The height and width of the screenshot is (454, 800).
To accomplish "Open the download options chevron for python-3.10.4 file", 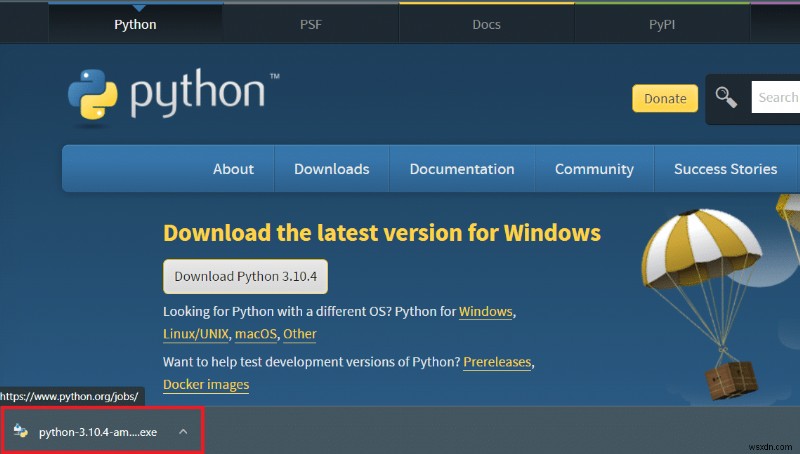I will pos(183,432).
